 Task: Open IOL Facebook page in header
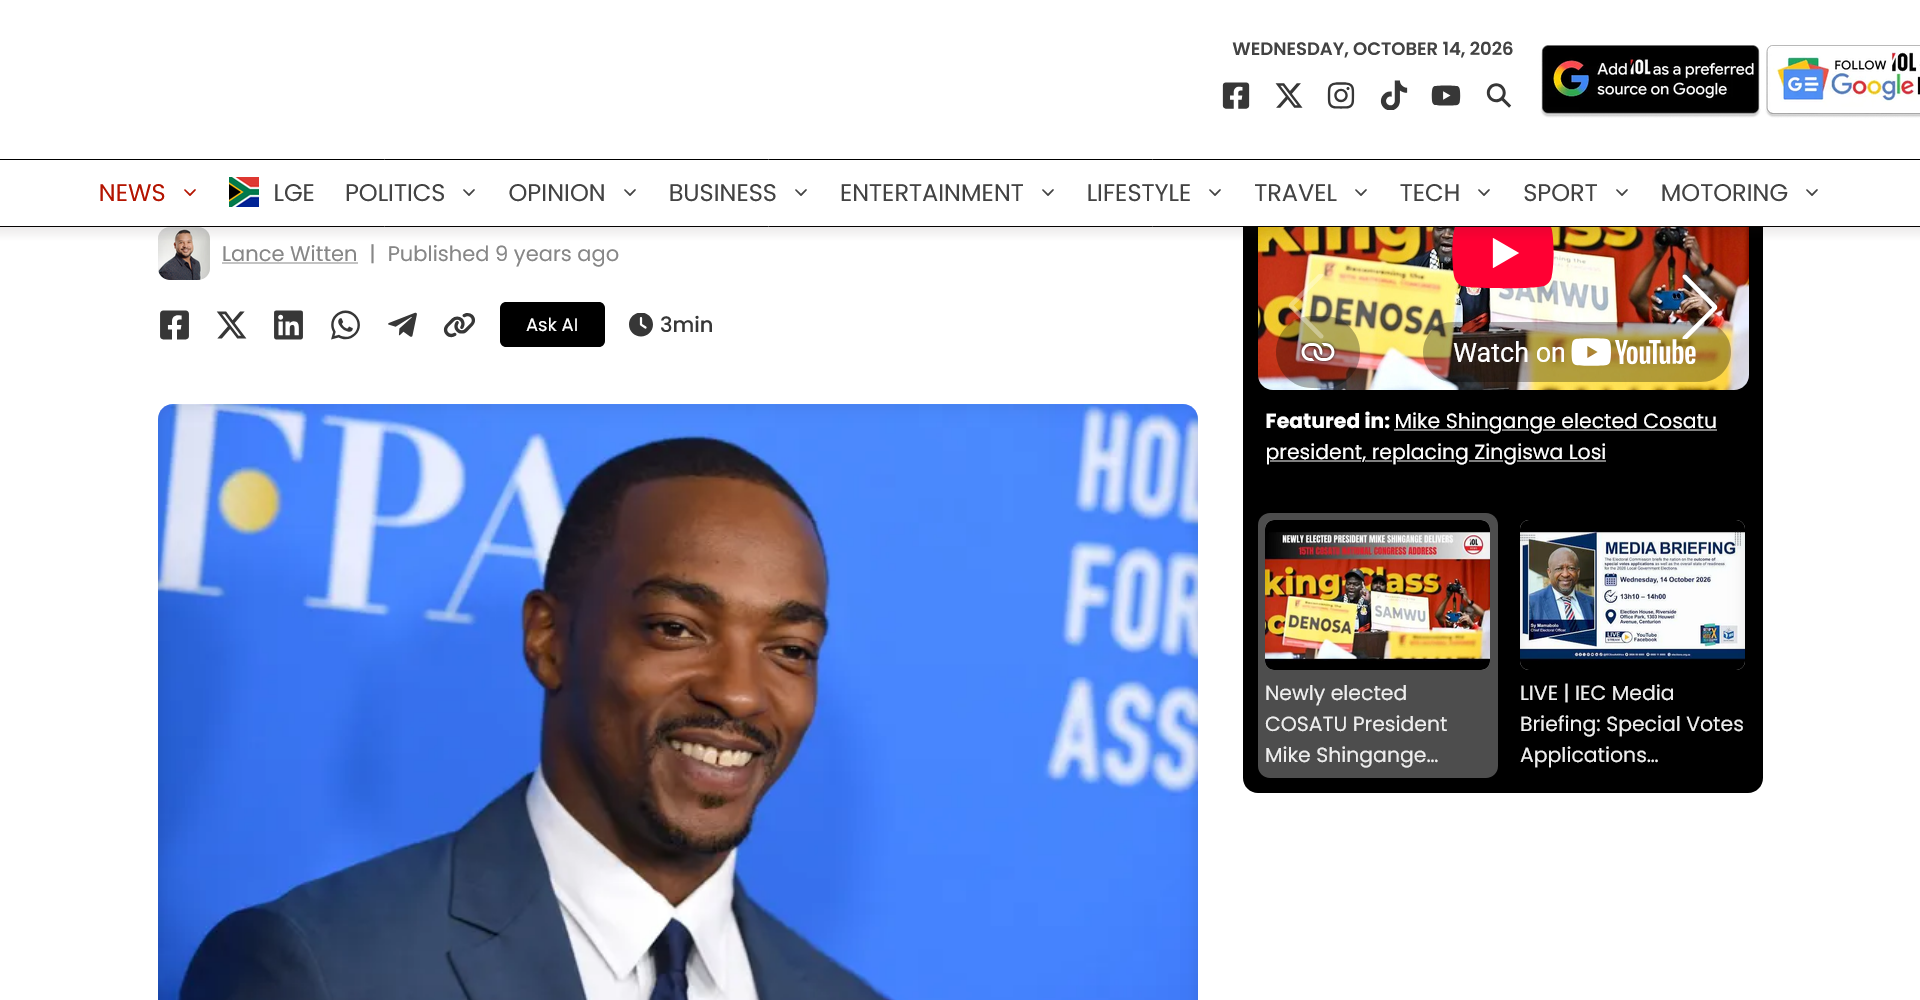(1236, 95)
